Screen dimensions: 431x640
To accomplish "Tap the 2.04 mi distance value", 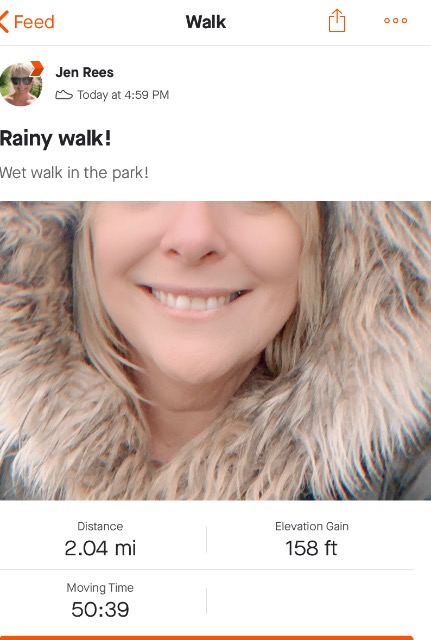I will (100, 548).
